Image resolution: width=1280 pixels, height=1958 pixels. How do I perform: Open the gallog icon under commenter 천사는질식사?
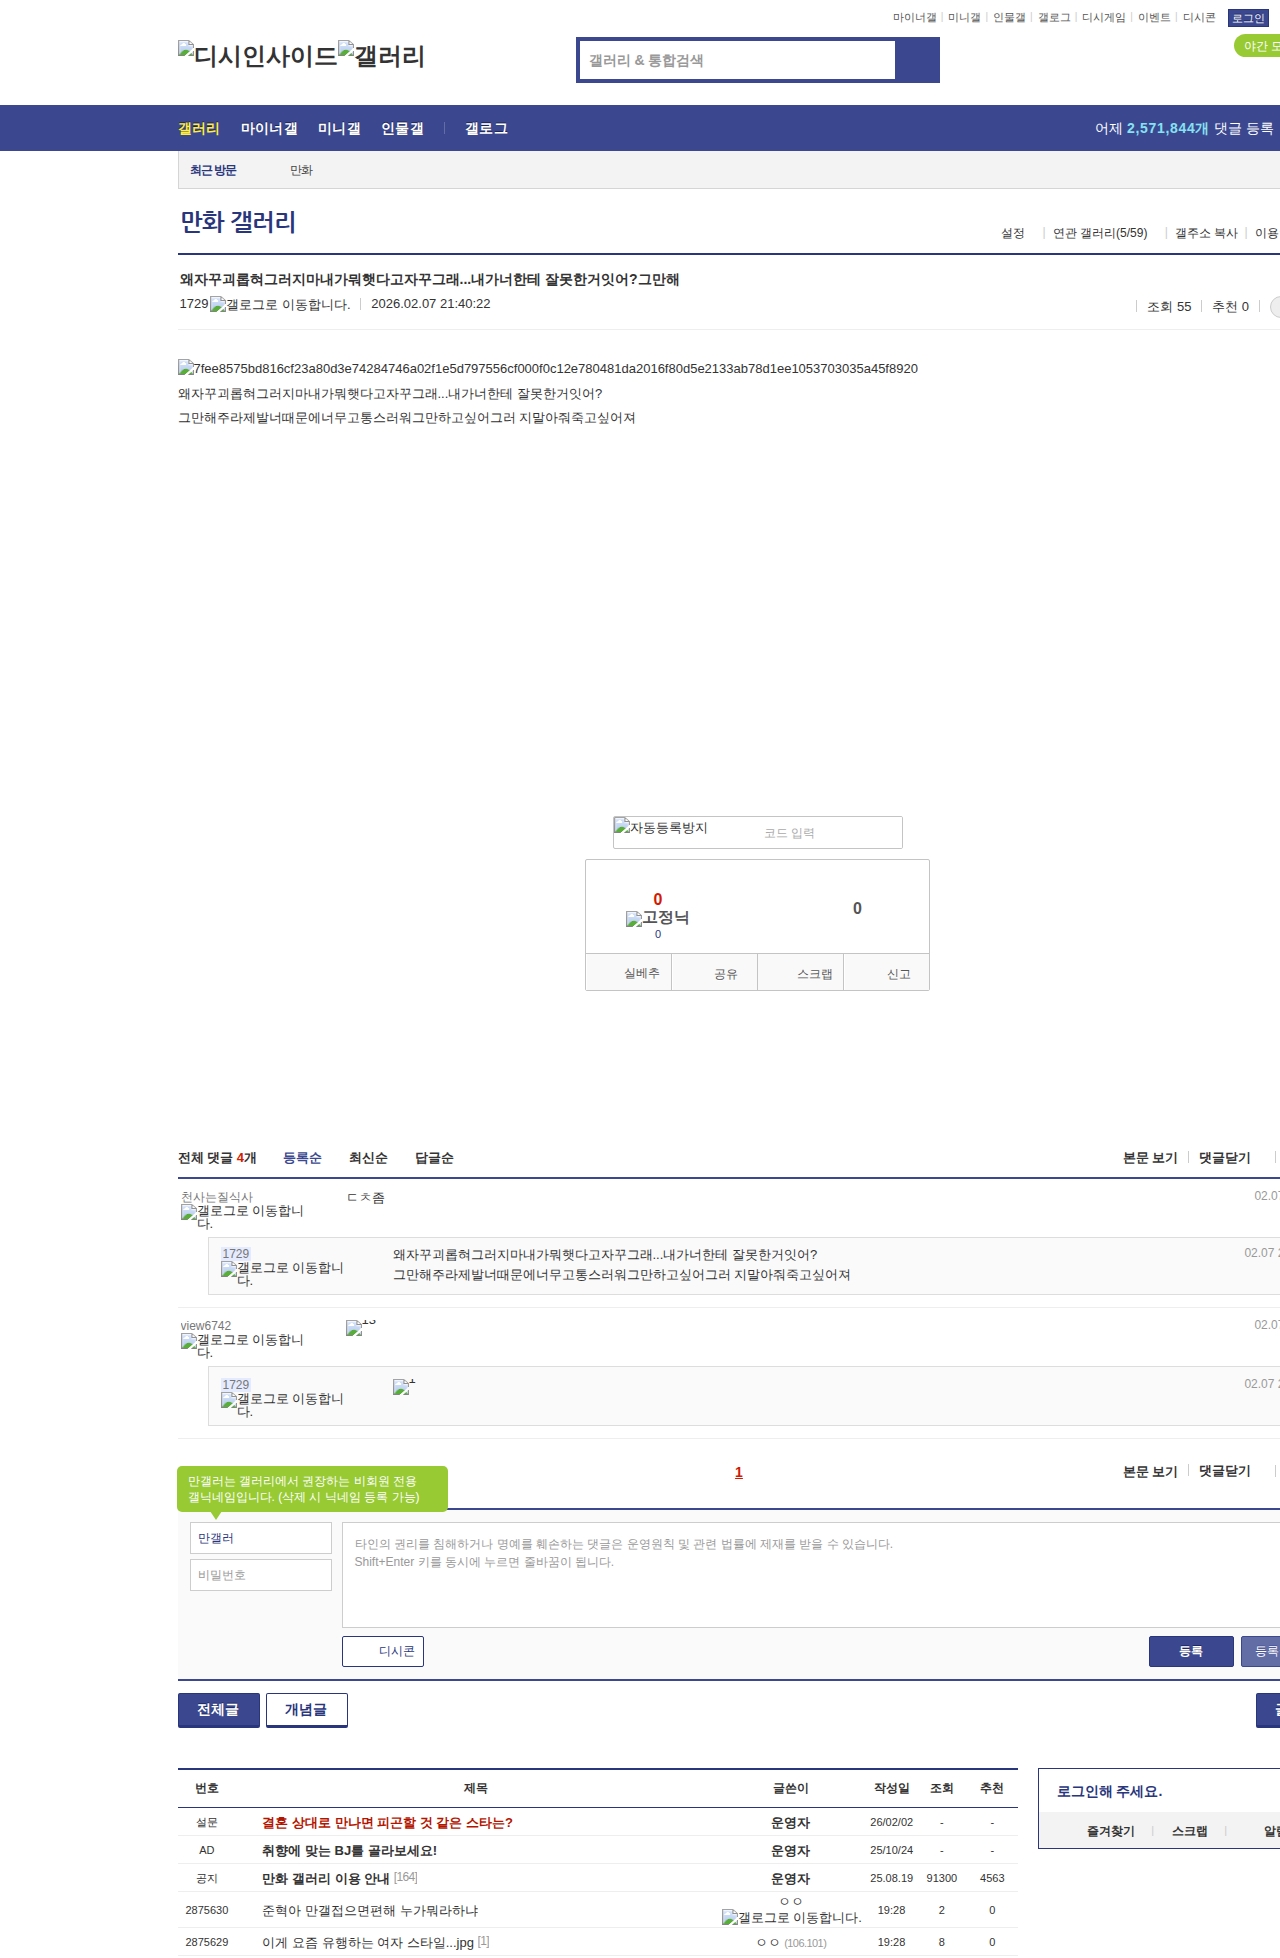click(x=242, y=1216)
